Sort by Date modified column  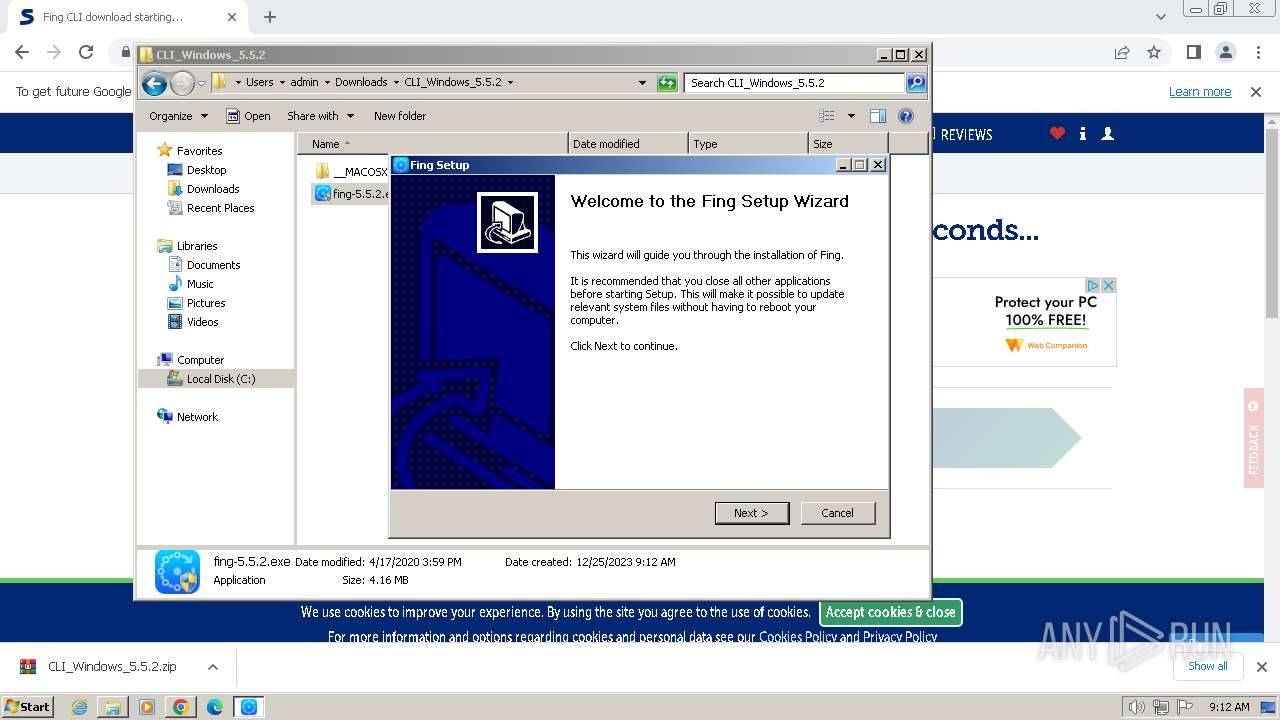click(628, 144)
